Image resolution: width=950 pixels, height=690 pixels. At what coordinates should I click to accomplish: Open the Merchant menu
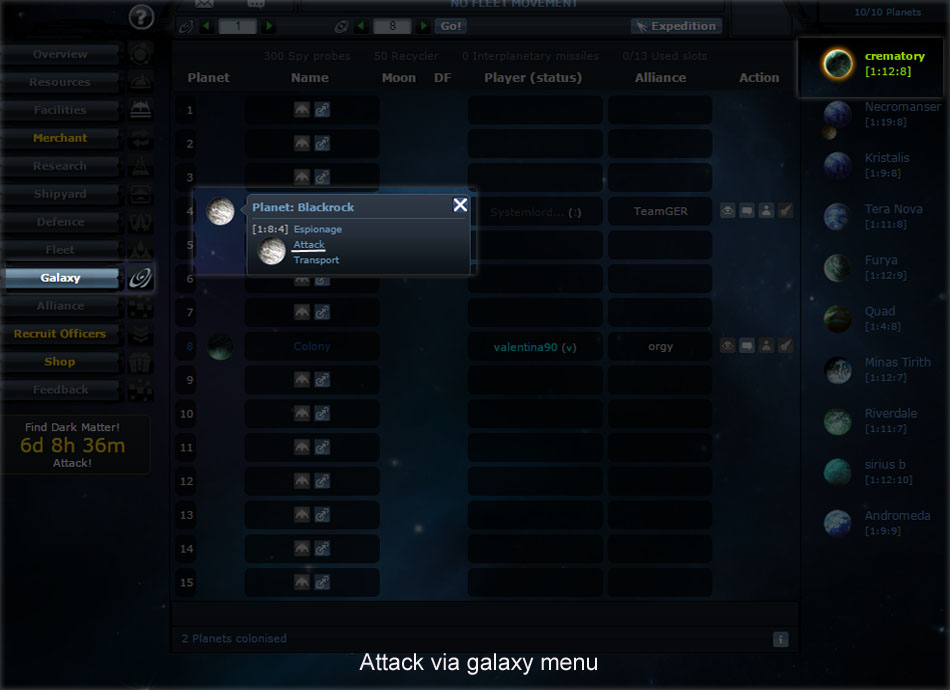point(61,138)
